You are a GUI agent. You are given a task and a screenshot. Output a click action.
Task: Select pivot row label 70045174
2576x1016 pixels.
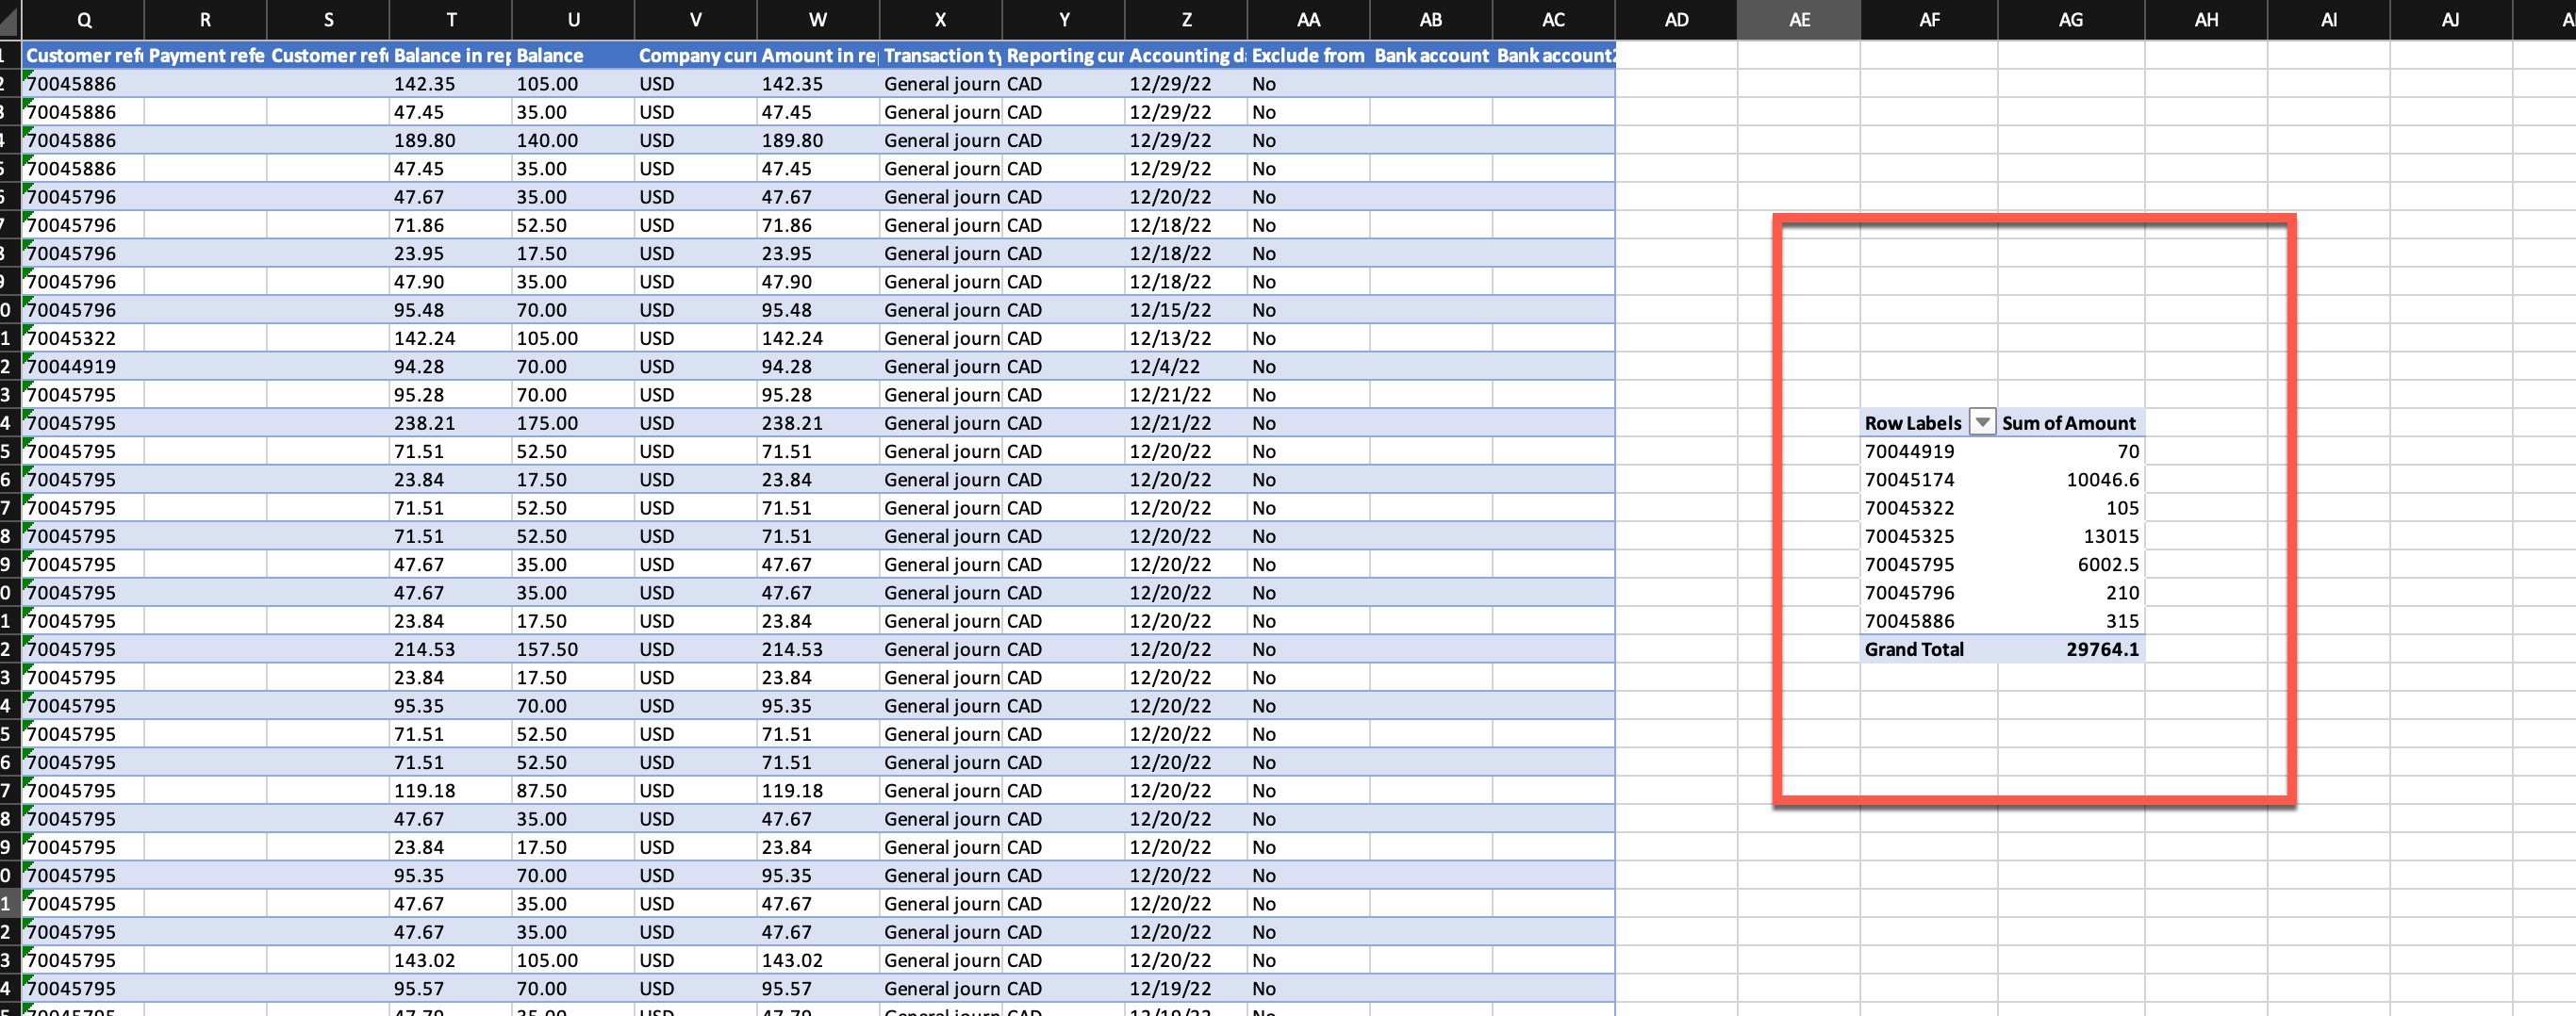1929,480
